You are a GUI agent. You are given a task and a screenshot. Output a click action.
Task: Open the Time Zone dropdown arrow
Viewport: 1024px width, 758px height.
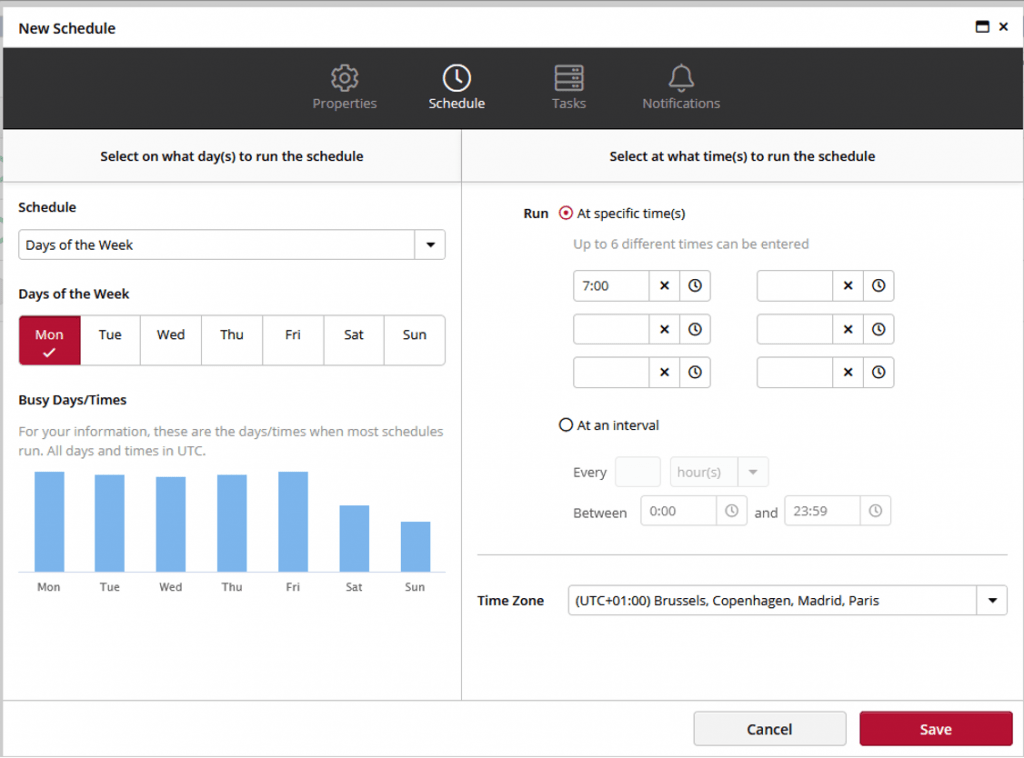tap(993, 601)
